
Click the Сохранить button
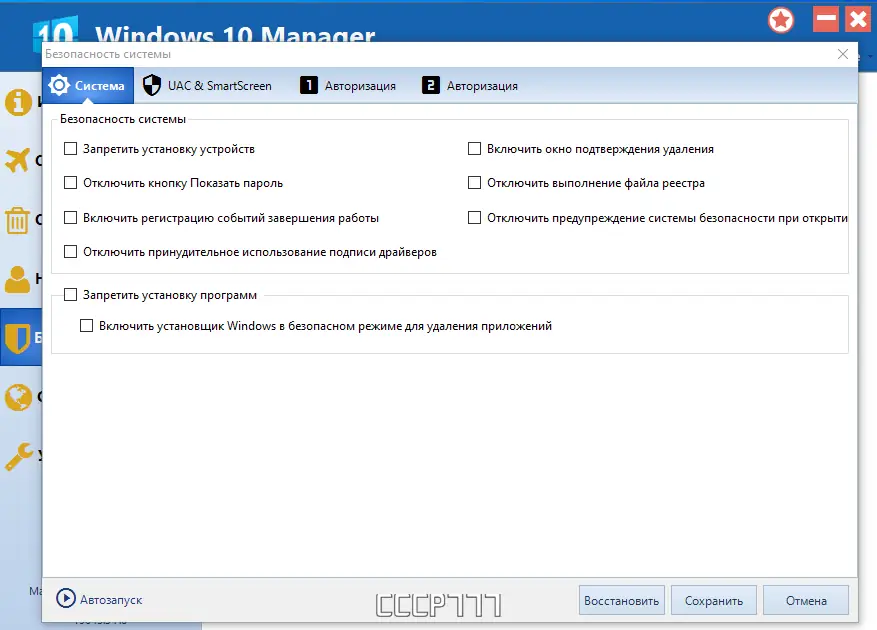713,599
